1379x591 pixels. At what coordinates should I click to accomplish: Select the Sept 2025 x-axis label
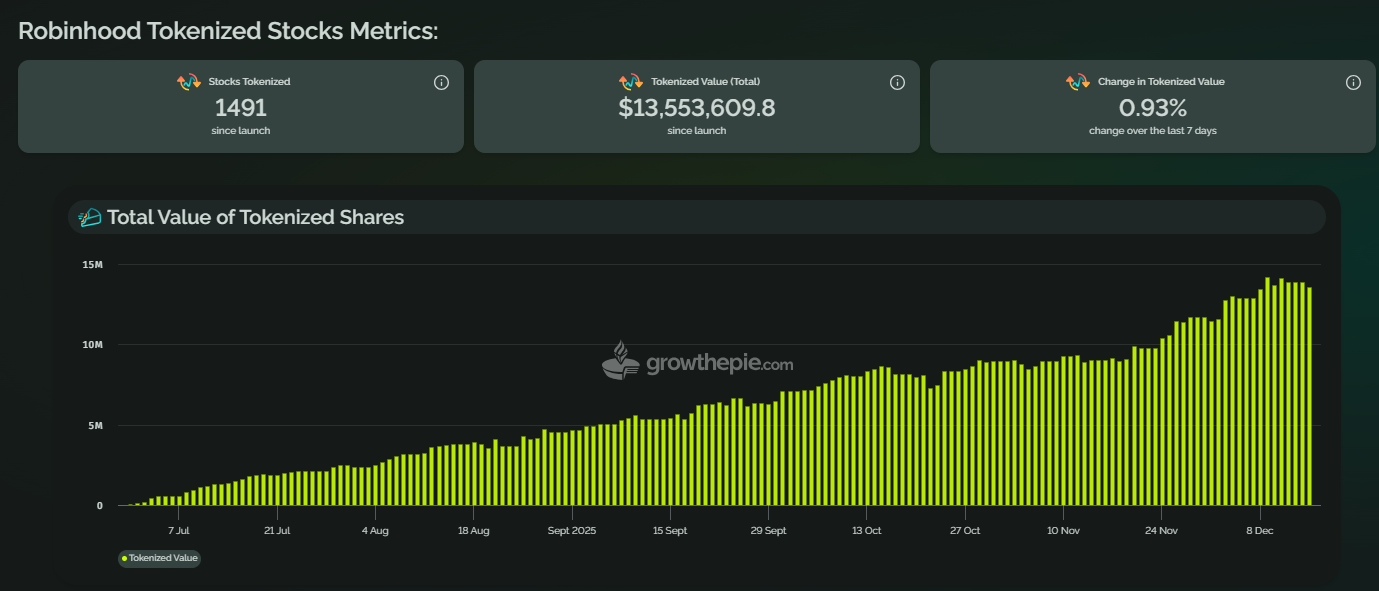coord(572,531)
